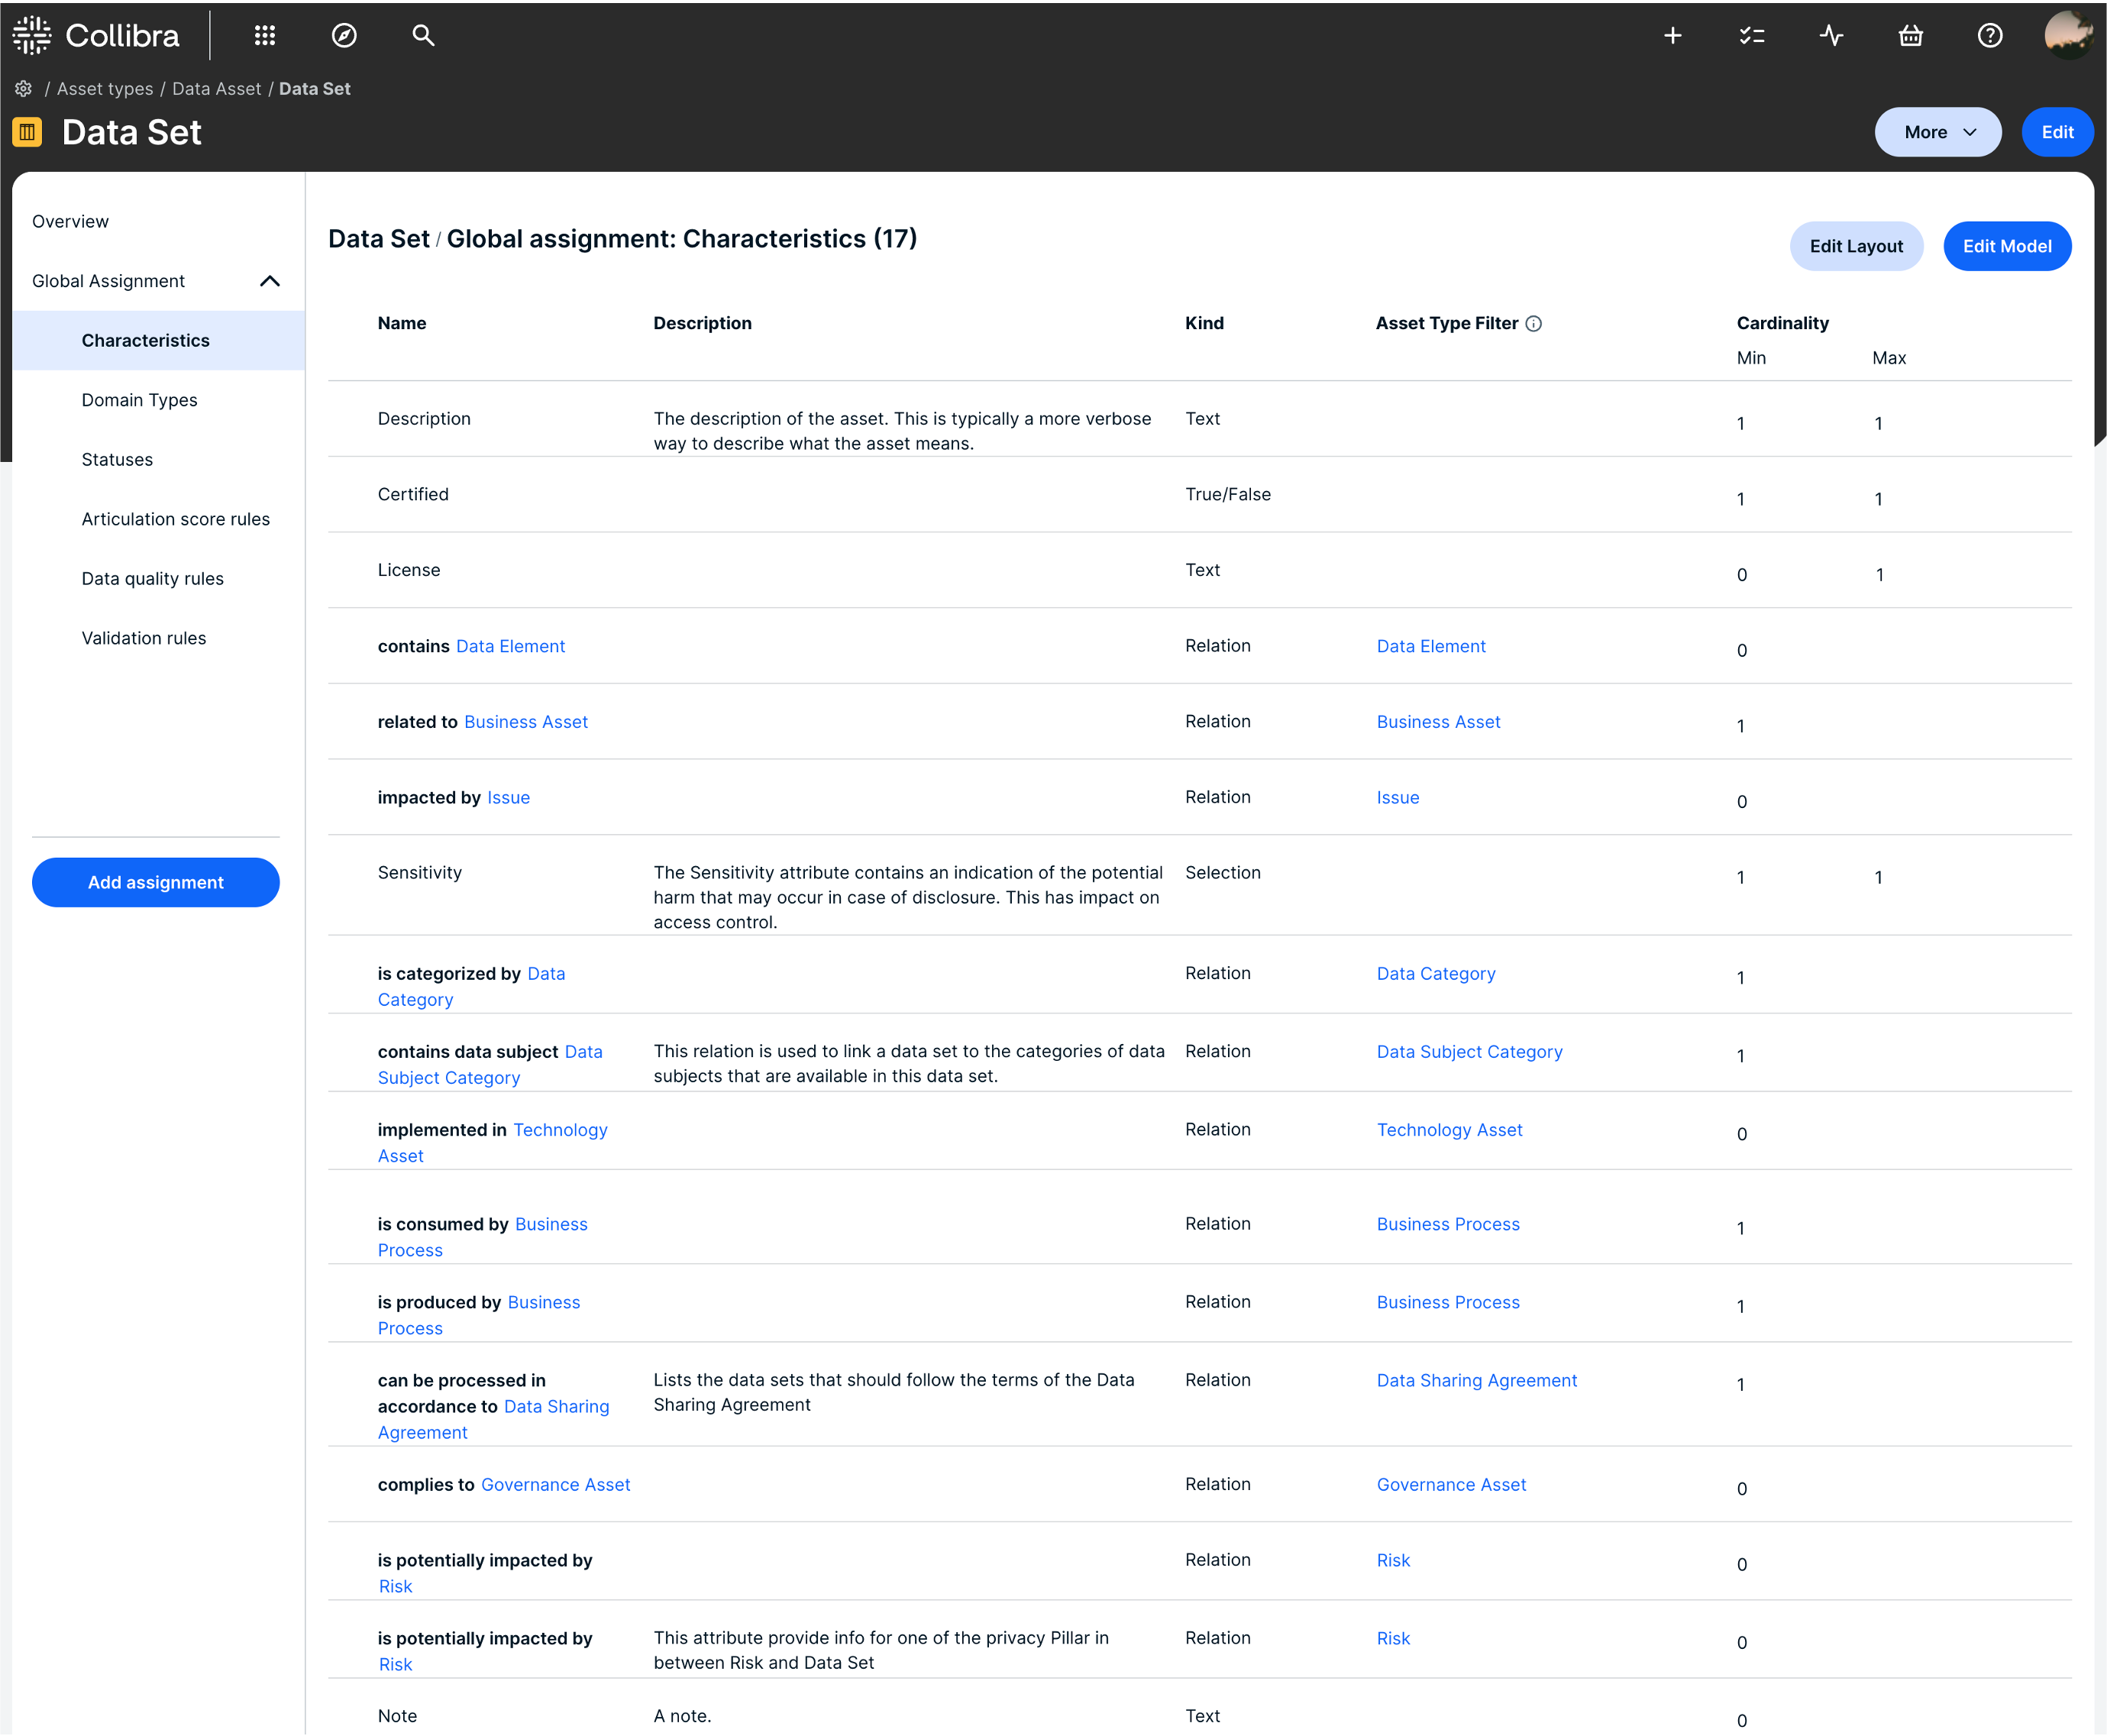This screenshot has height=1736, width=2107.
Task: Select Statuses in sidebar
Action: coord(117,460)
